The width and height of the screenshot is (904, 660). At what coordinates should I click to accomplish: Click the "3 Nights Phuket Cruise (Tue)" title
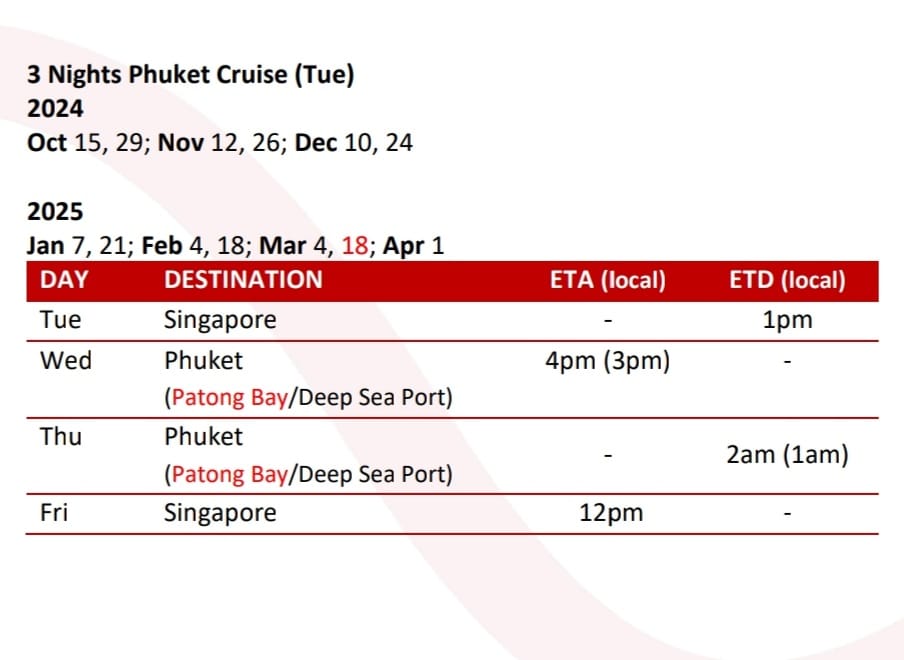pos(190,75)
